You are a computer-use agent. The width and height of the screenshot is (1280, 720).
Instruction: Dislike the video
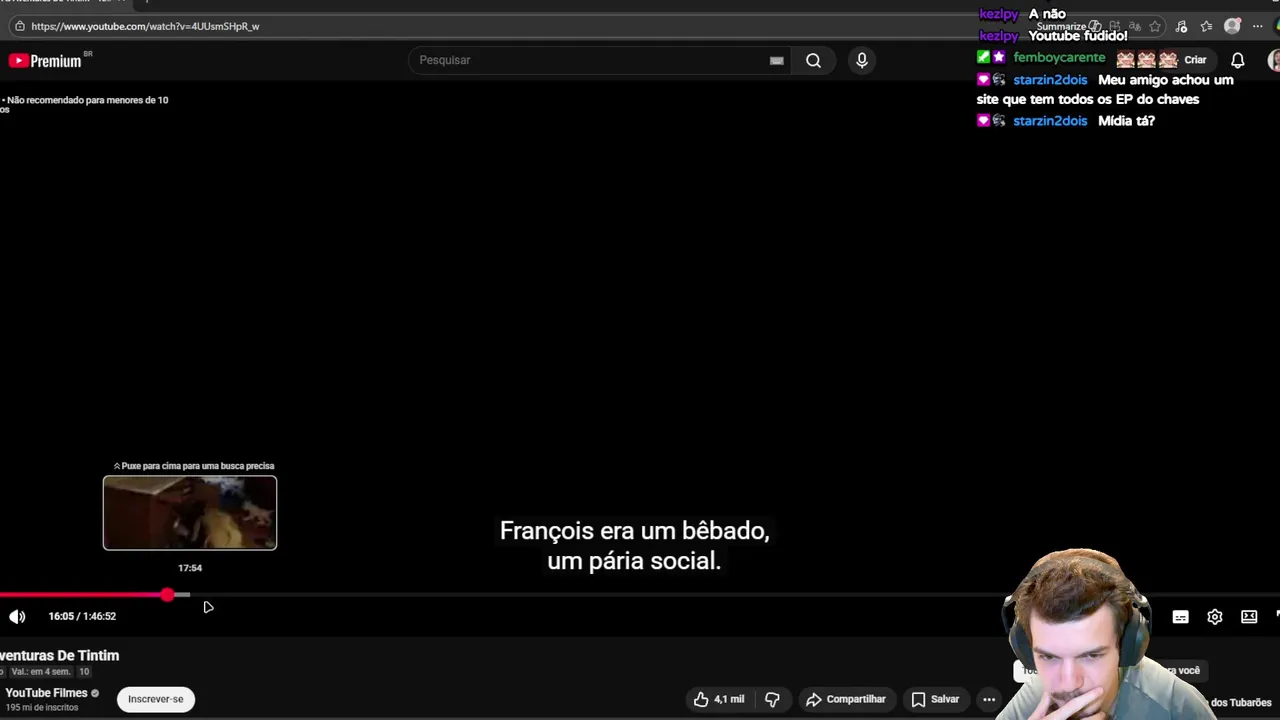coord(772,699)
